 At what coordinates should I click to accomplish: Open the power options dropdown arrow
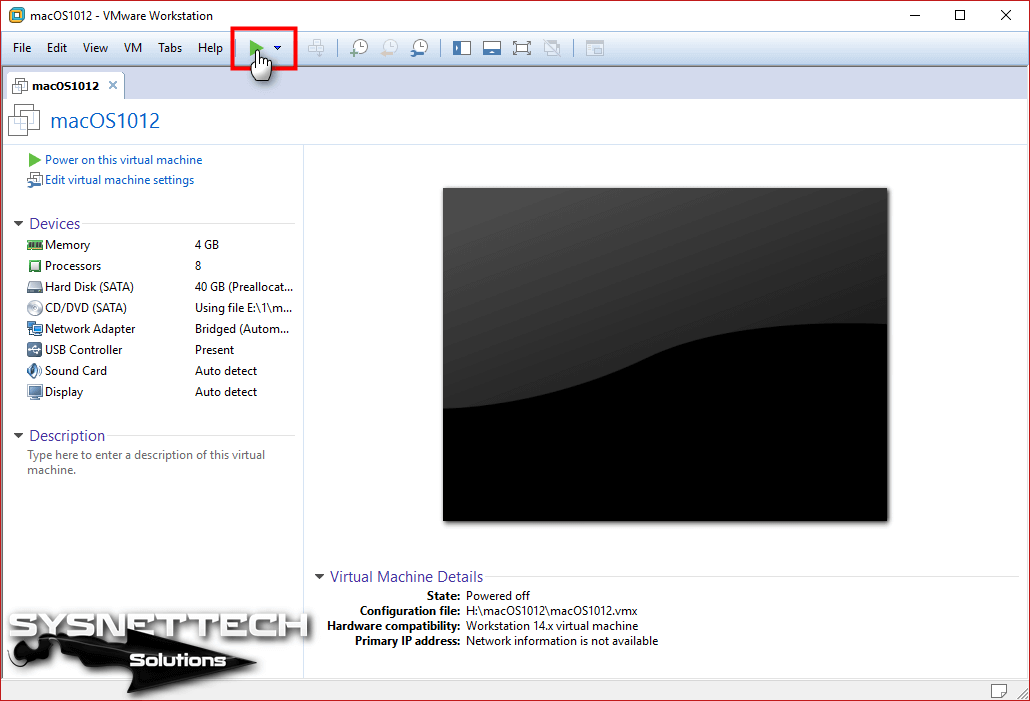tap(278, 48)
